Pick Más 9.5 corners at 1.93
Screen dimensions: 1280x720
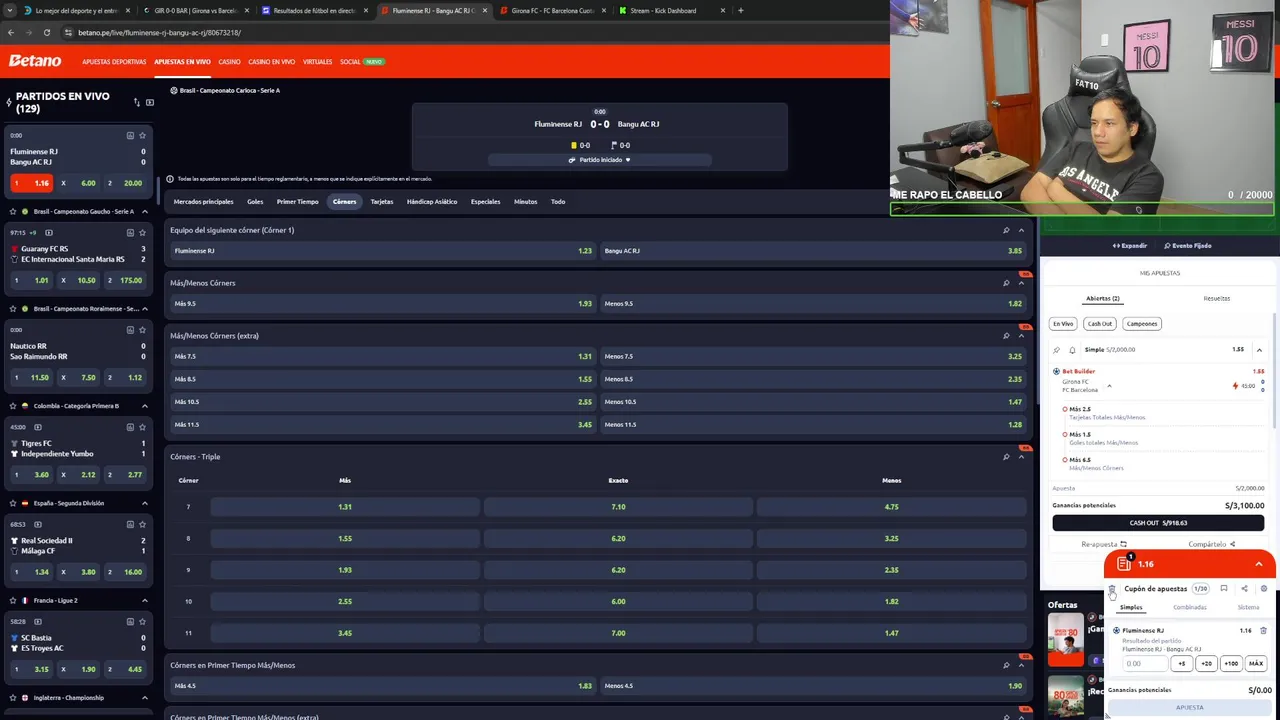pos(383,304)
